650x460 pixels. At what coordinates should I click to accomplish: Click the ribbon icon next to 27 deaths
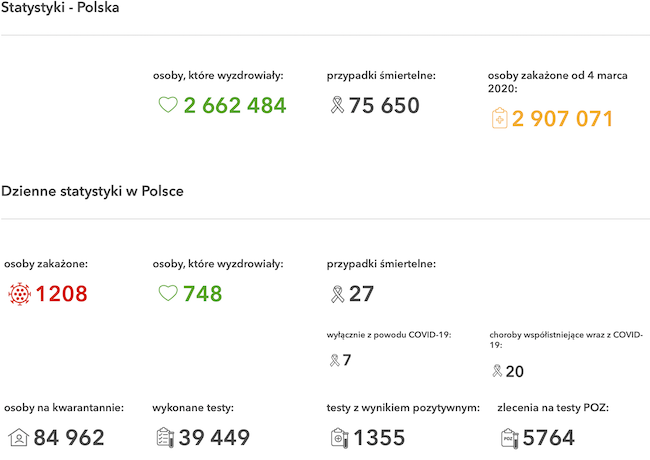pyautogui.click(x=337, y=294)
